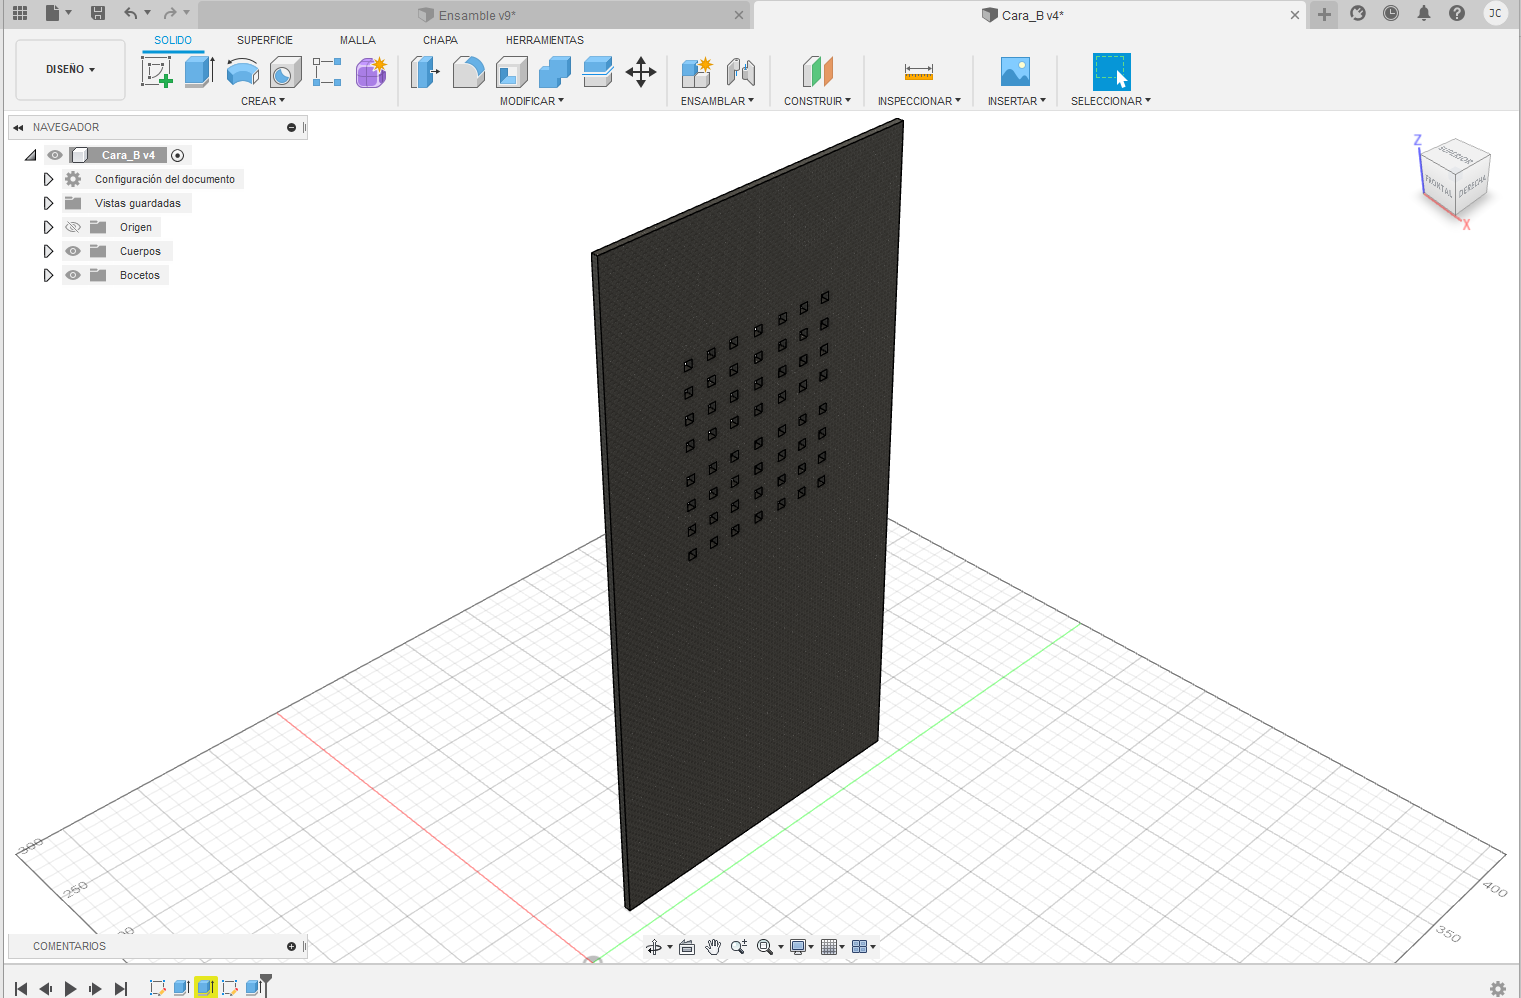Open the JC user account menu
Image resolution: width=1521 pixels, height=998 pixels.
(1495, 13)
